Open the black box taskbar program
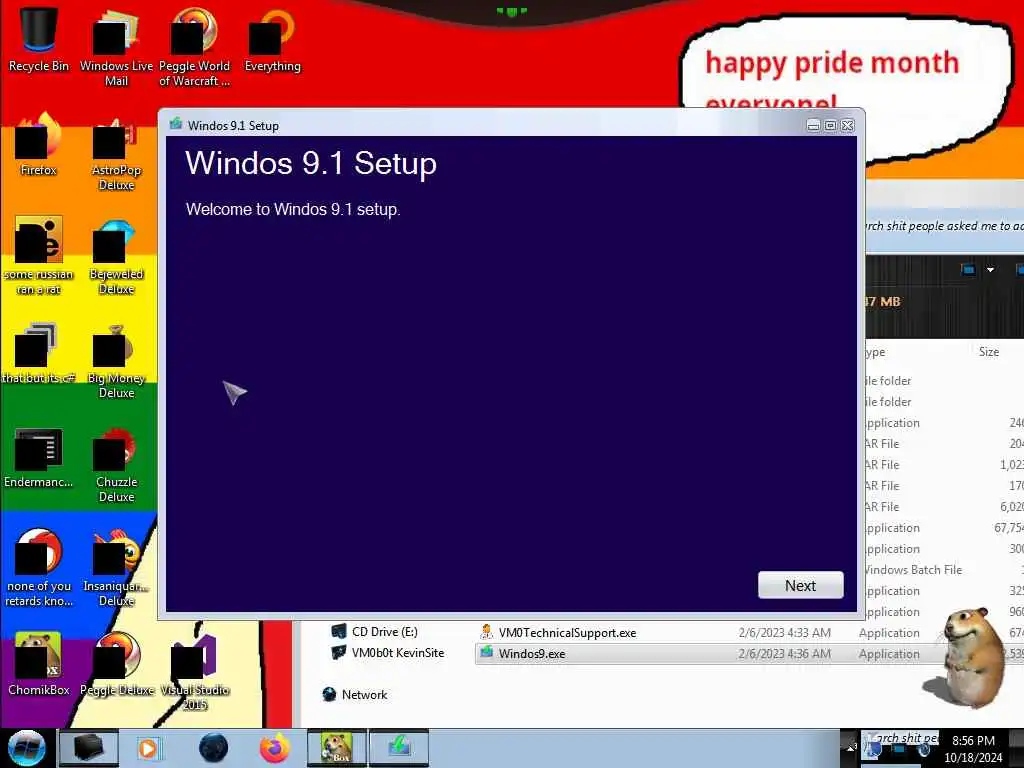The width and height of the screenshot is (1024, 768). pos(89,748)
